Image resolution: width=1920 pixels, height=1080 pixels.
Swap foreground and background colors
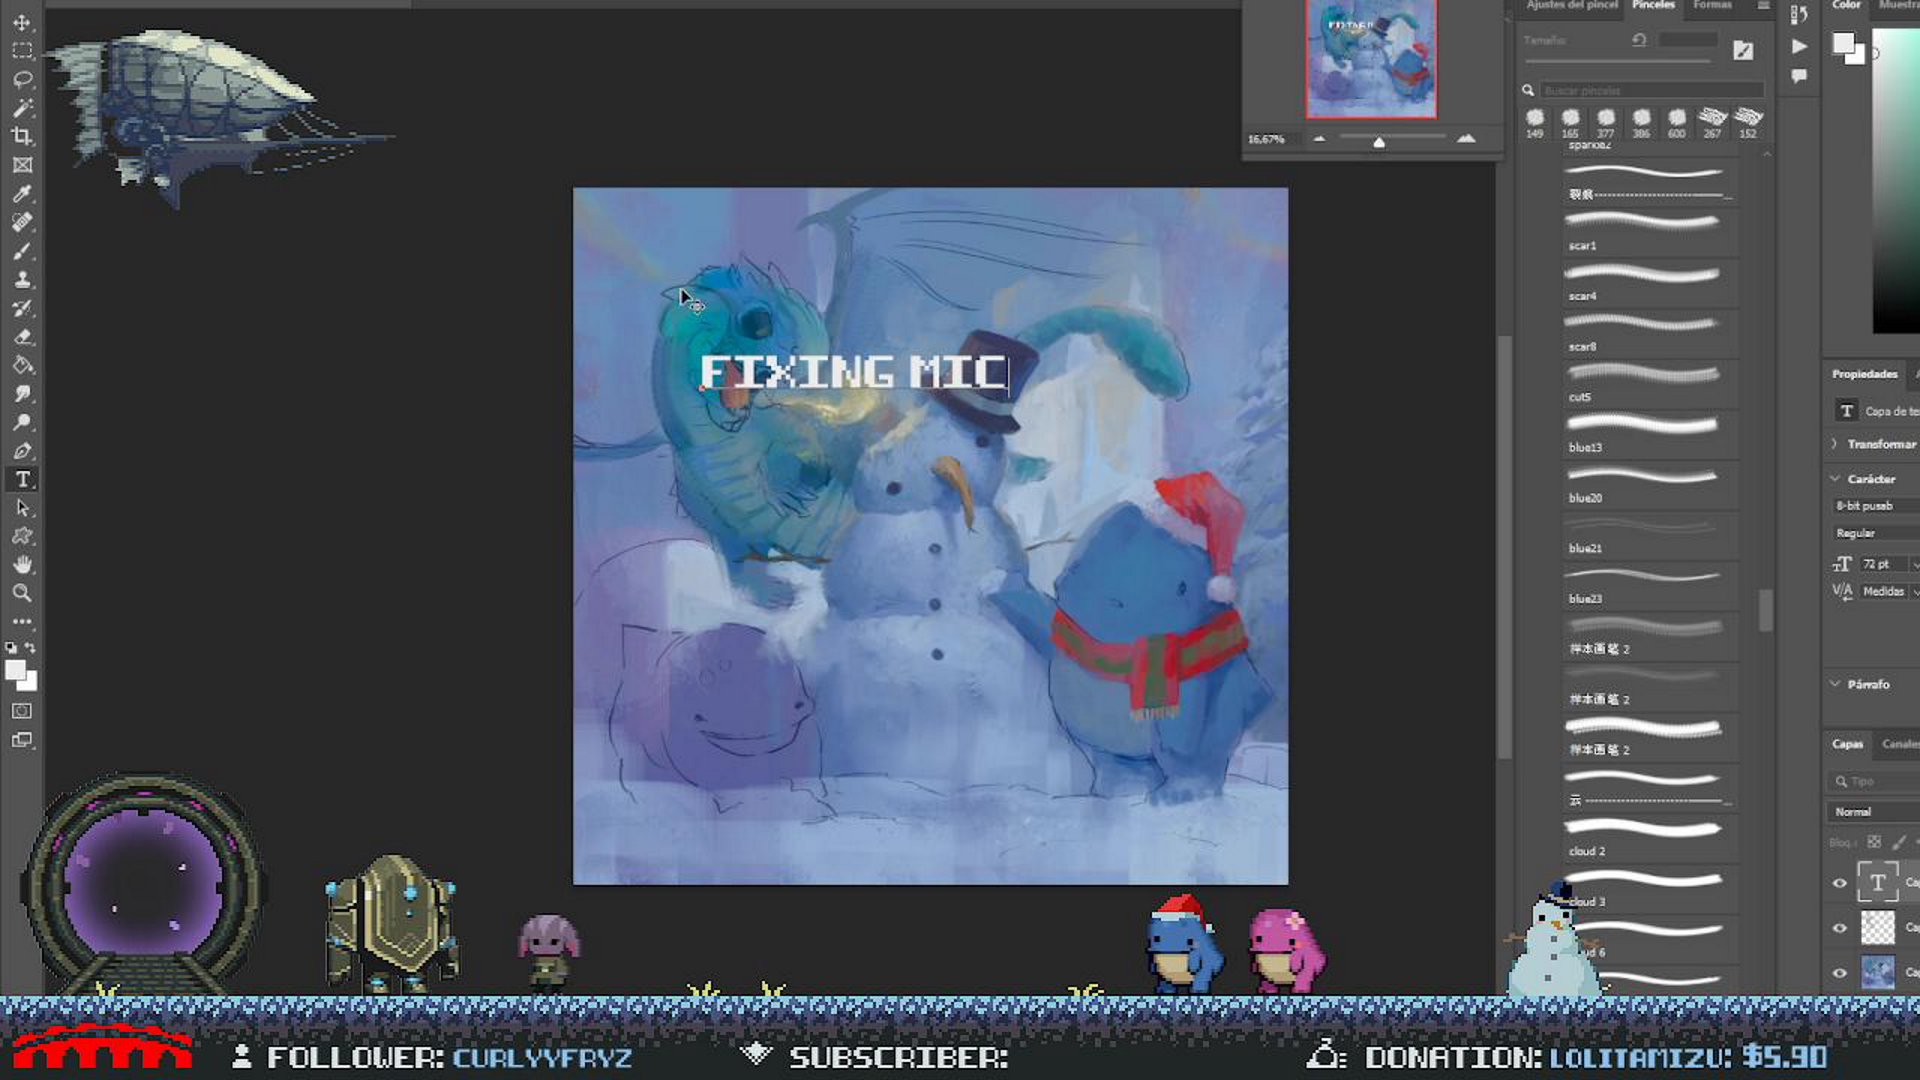point(31,648)
